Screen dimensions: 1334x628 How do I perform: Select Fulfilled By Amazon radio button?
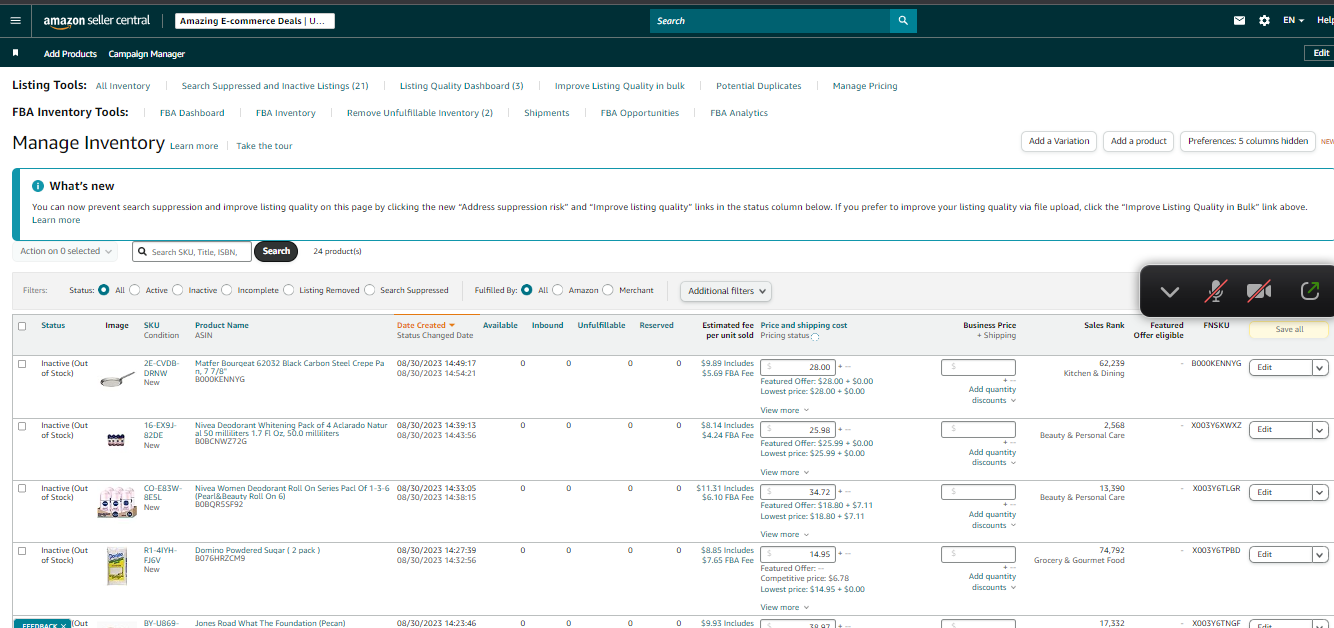(x=558, y=290)
